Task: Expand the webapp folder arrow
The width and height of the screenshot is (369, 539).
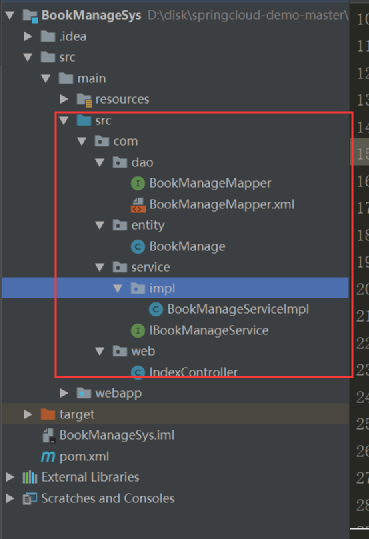Action: (64, 393)
